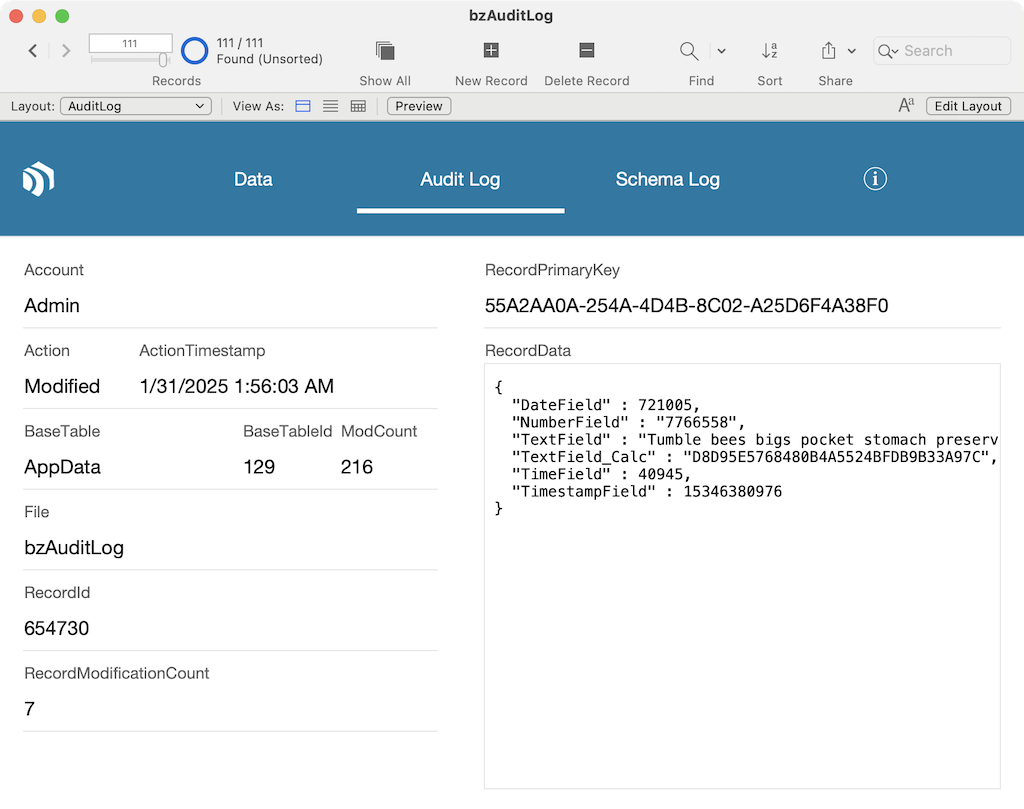
Task: Click the Show All records icon
Action: (385, 51)
